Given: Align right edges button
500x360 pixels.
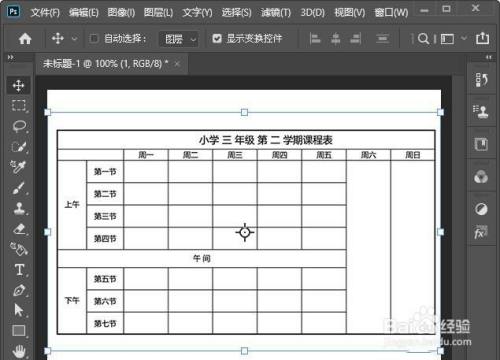Looking at the screenshot, I should (356, 39).
